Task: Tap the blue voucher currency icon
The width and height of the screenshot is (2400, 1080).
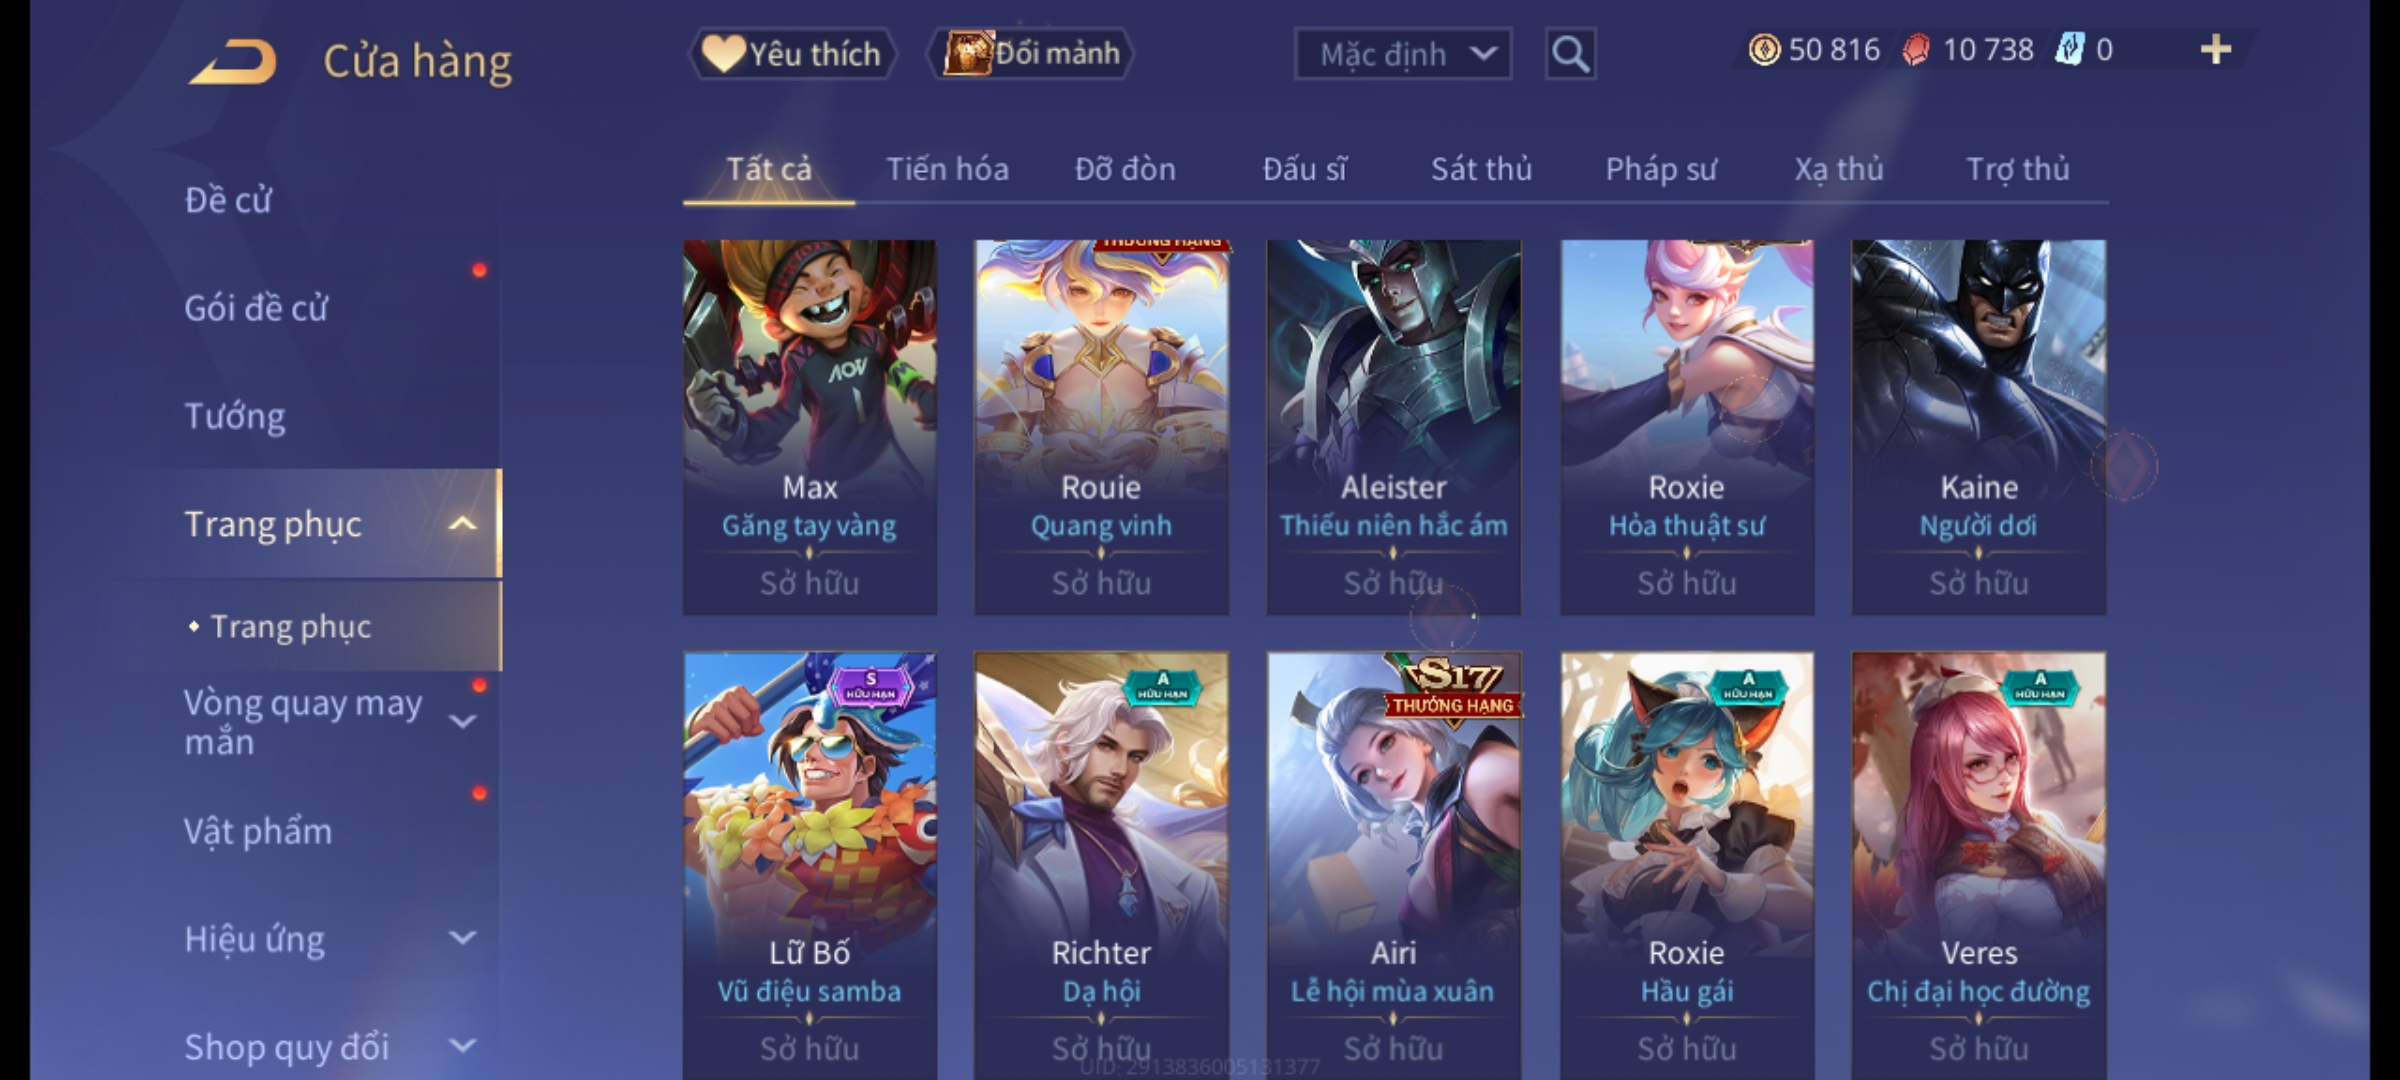Action: tap(2069, 50)
